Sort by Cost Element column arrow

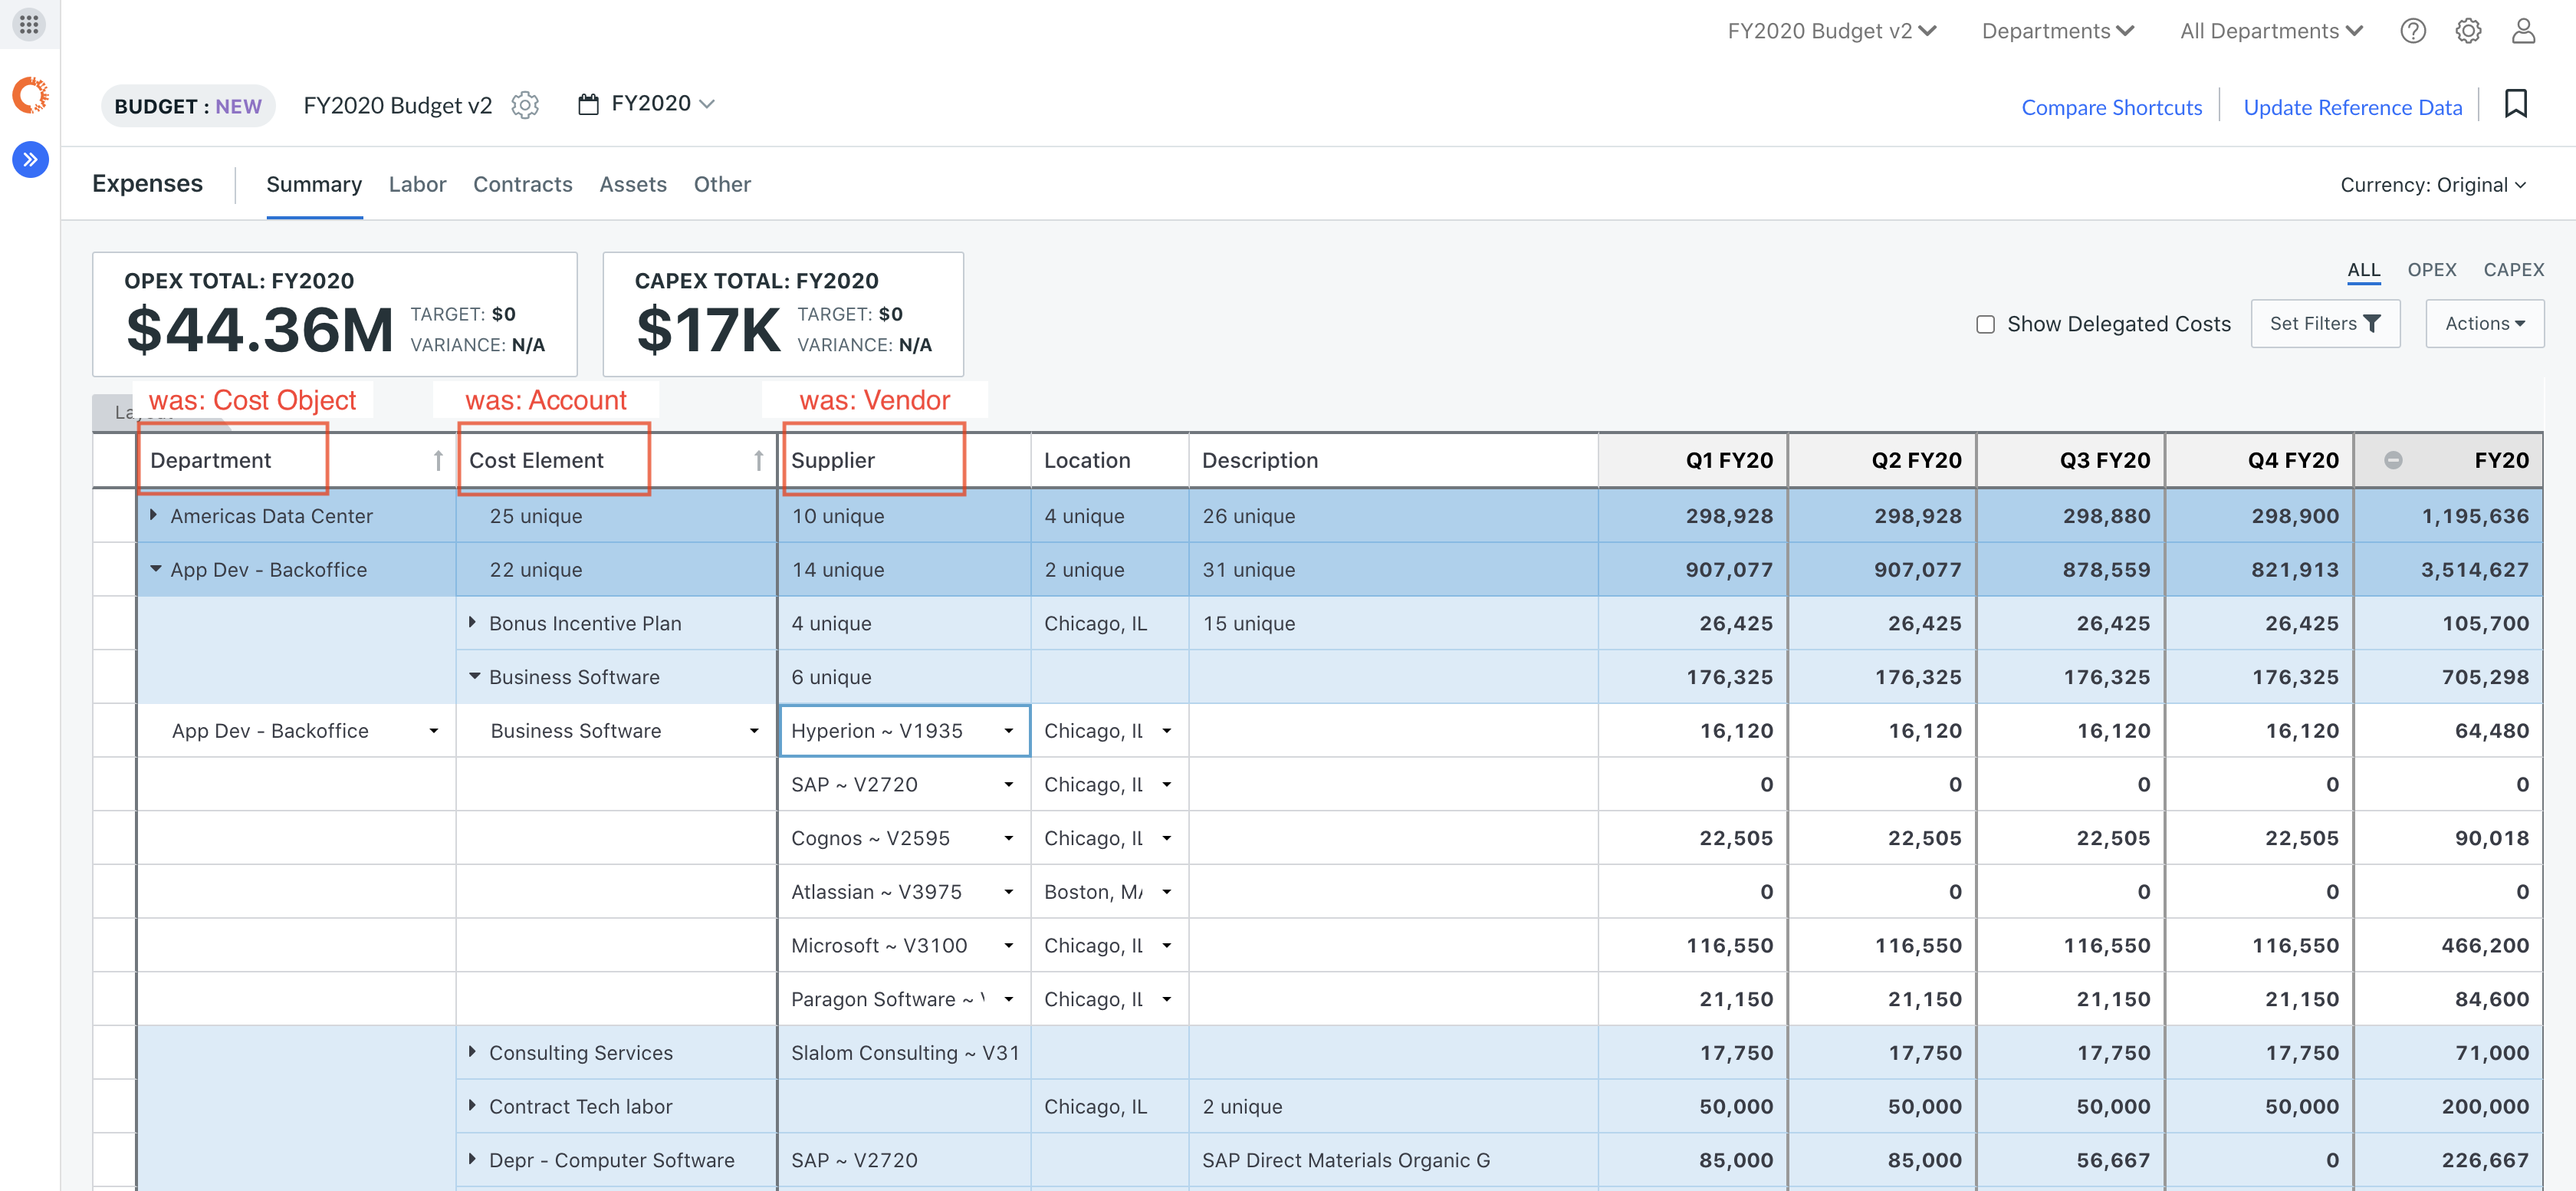click(758, 460)
